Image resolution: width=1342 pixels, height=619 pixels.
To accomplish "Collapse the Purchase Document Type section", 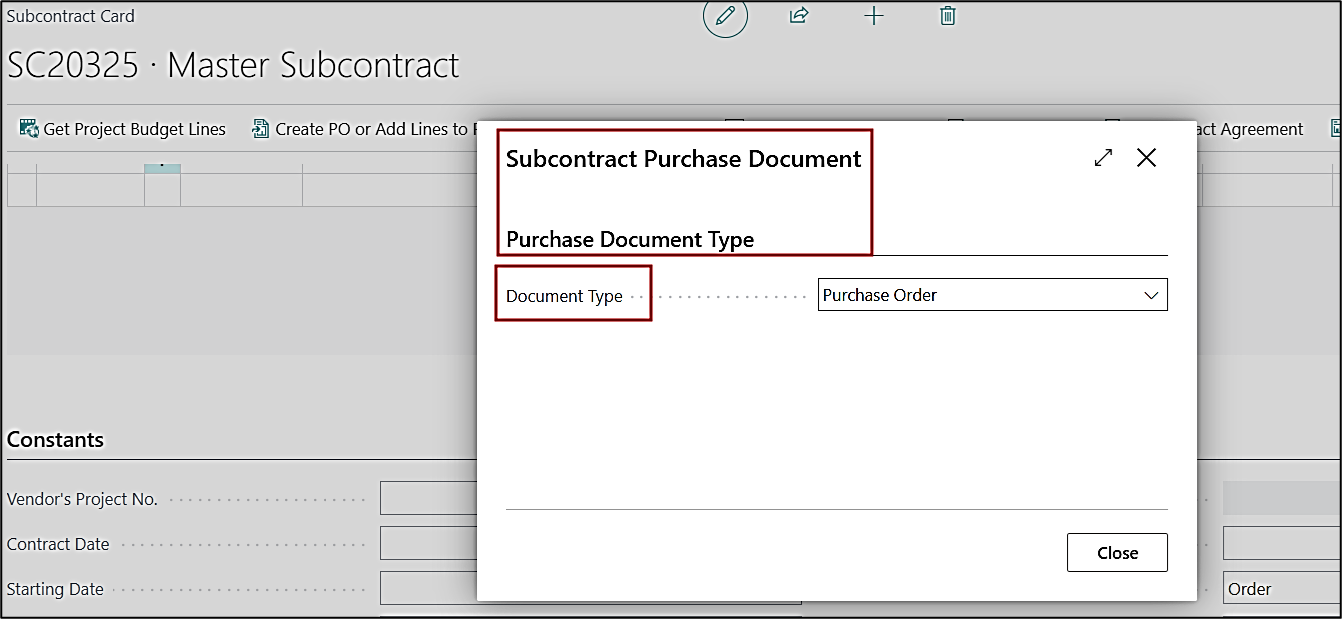I will click(x=630, y=240).
